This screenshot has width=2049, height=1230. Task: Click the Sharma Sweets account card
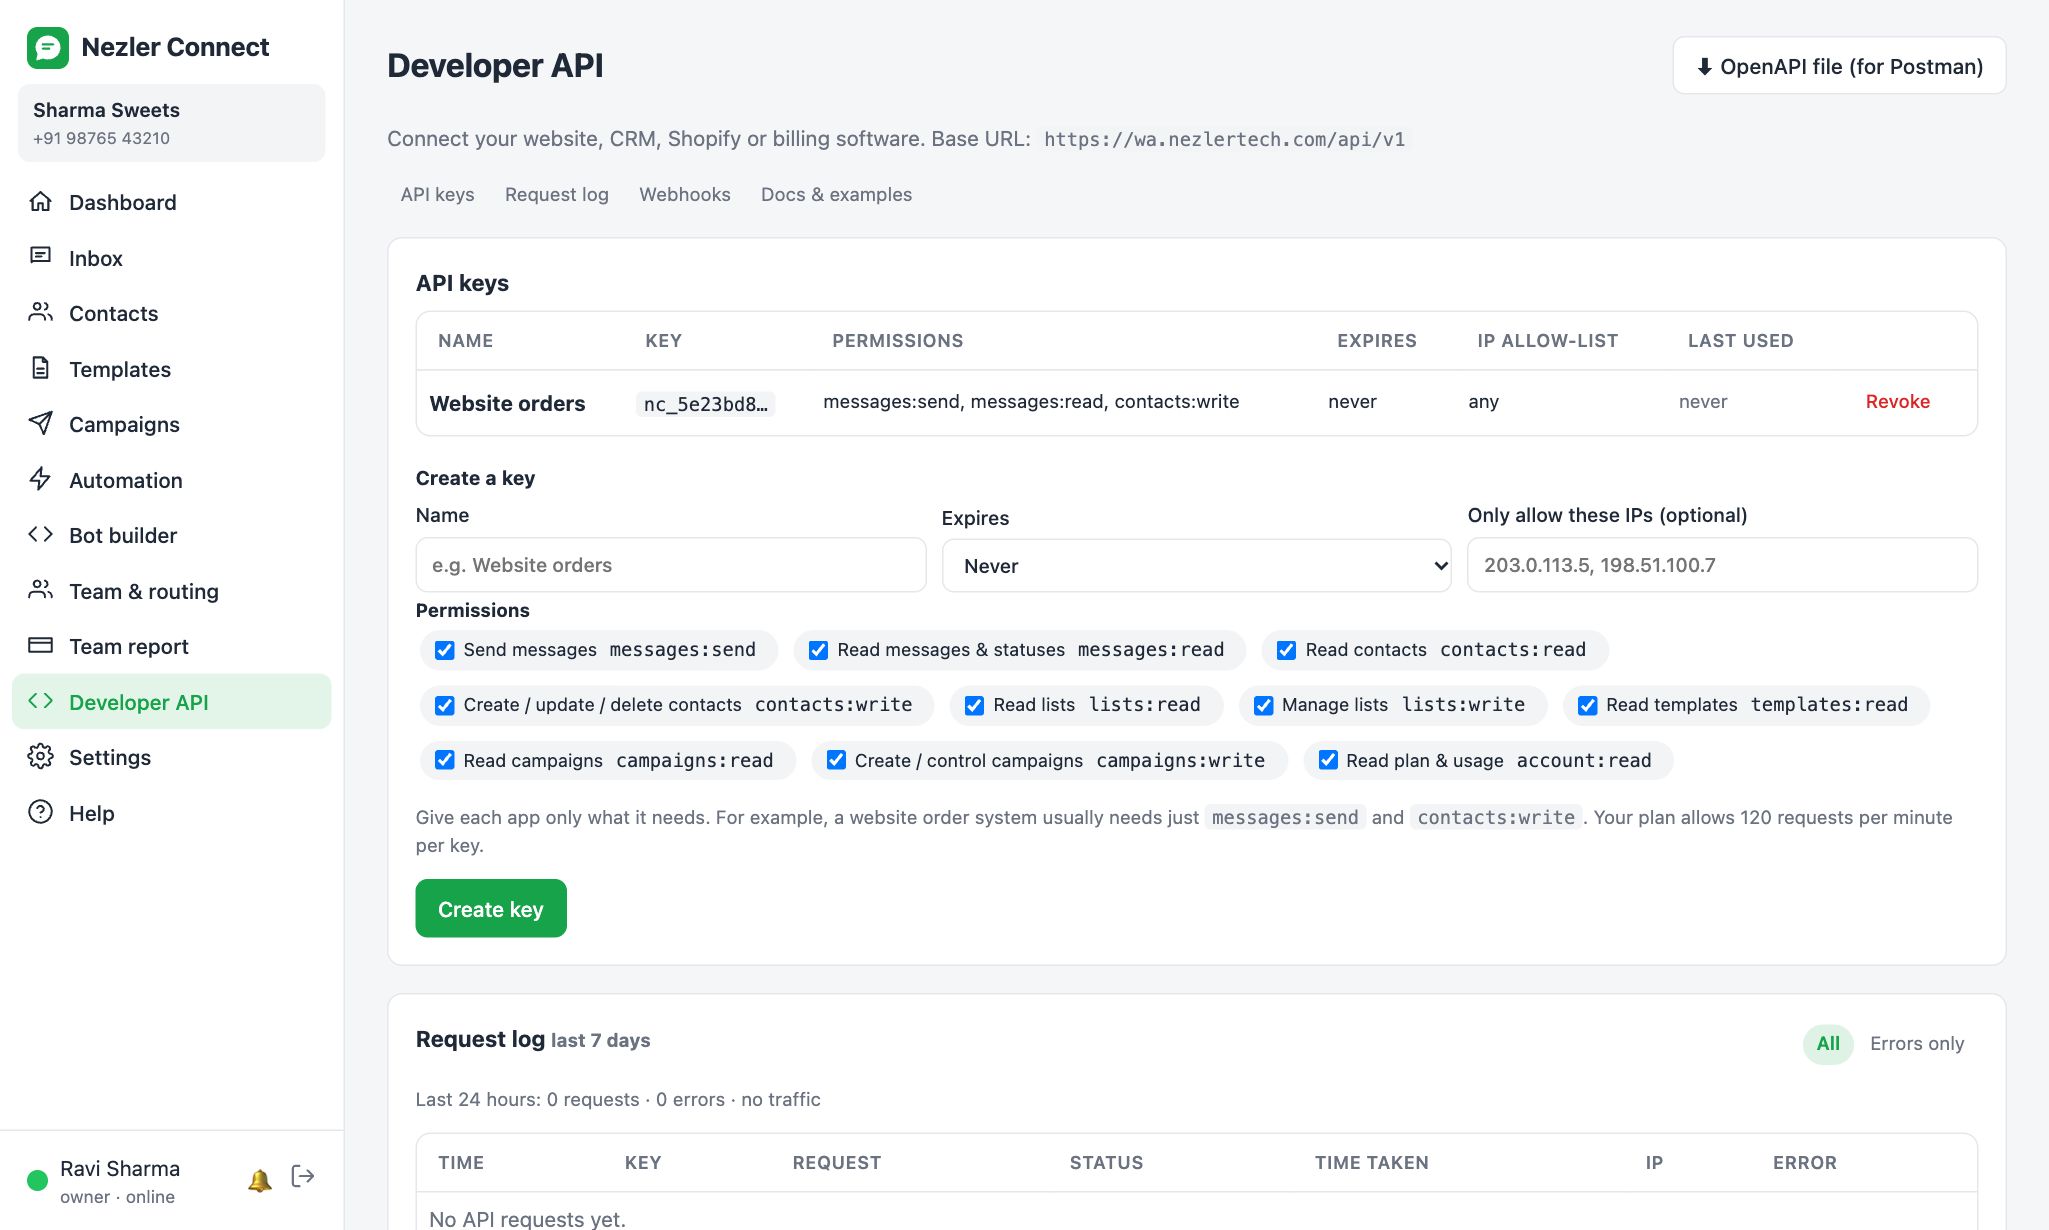click(171, 123)
